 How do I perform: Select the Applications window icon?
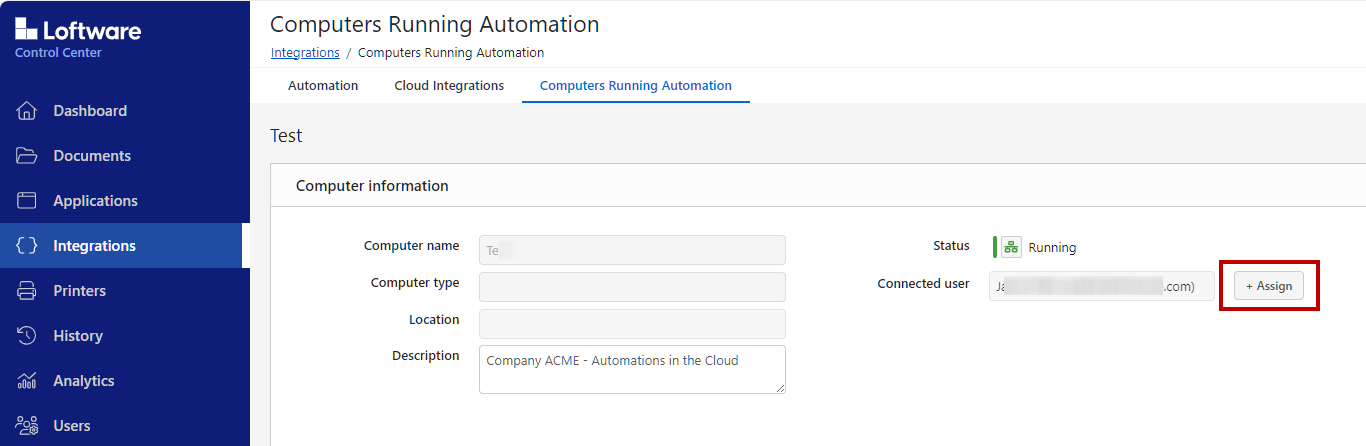click(27, 201)
